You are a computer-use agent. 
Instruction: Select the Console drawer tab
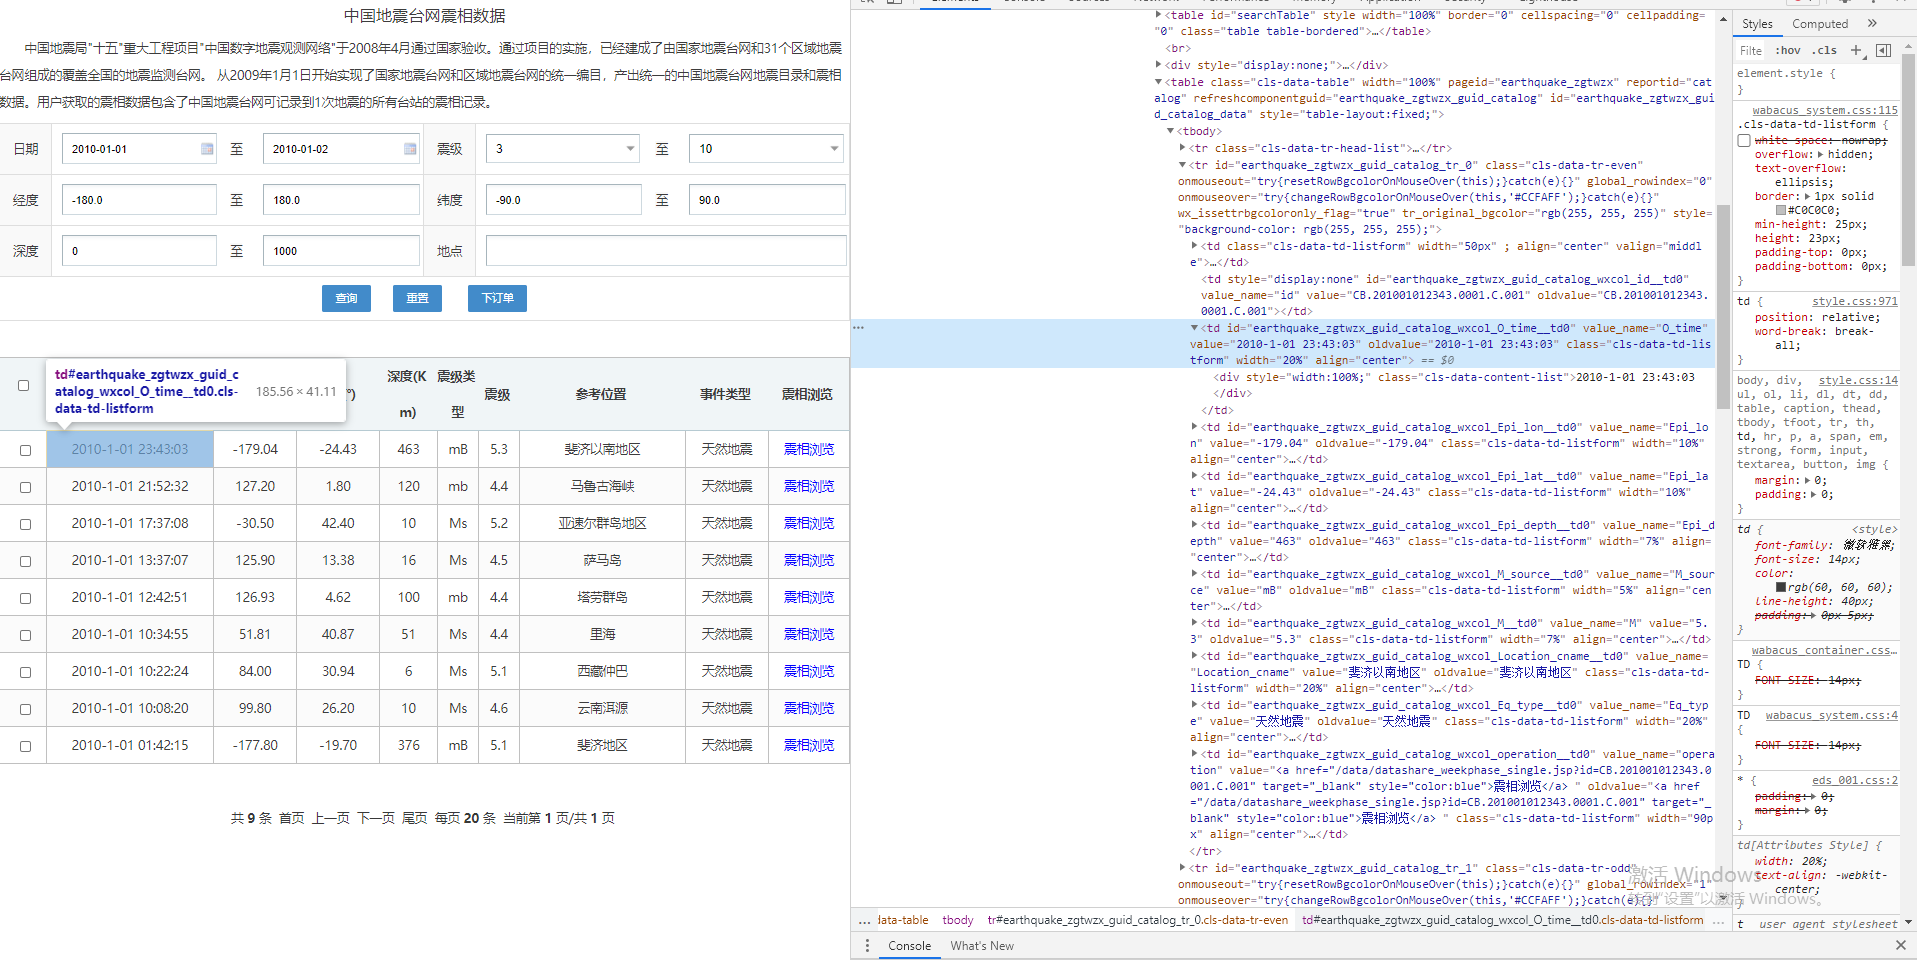(x=909, y=946)
